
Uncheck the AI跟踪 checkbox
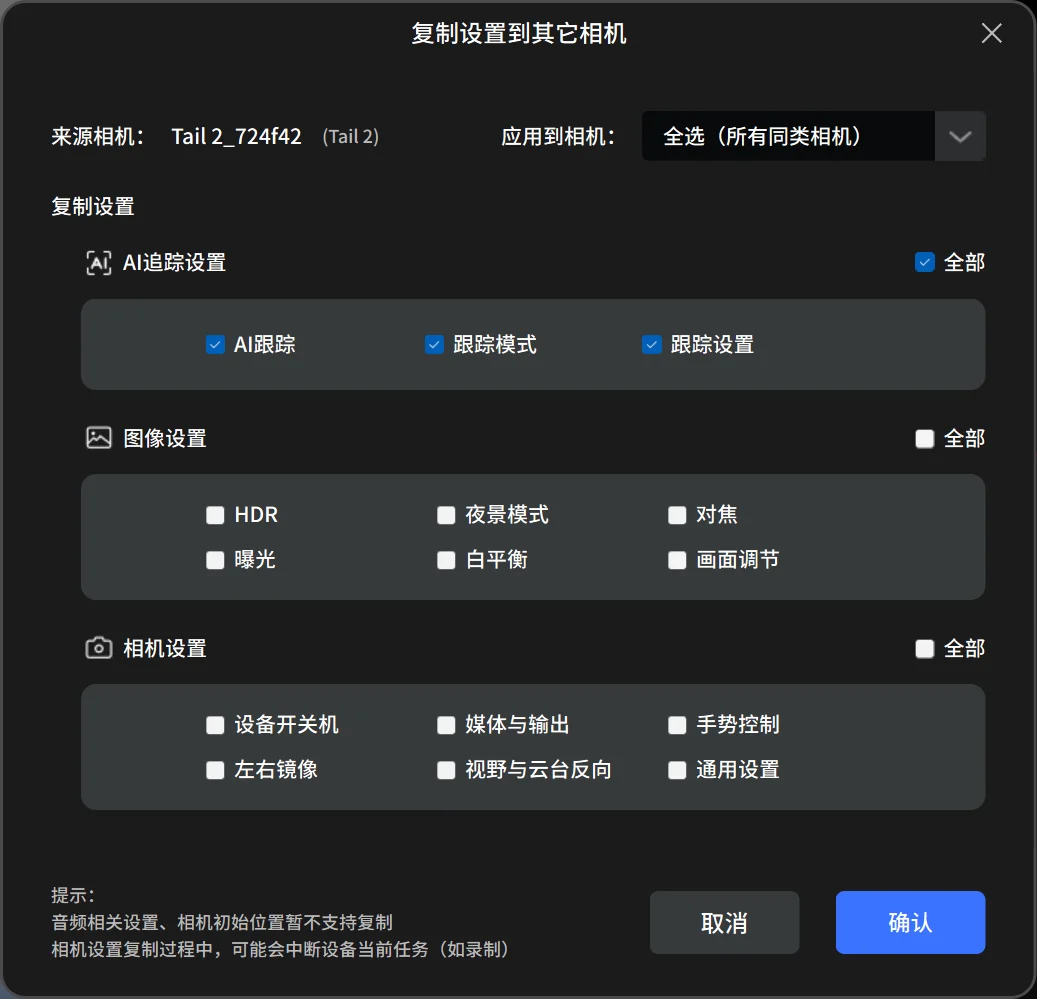(x=215, y=344)
